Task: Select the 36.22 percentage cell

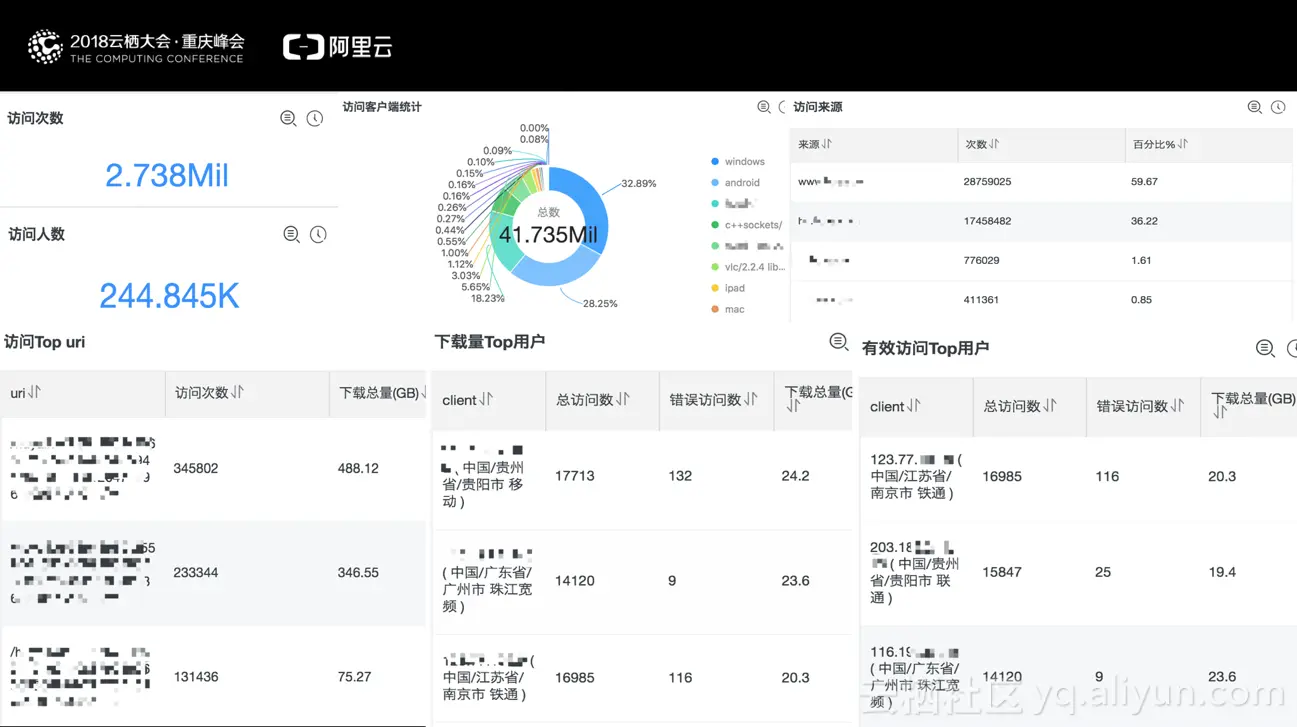Action: tap(1144, 221)
